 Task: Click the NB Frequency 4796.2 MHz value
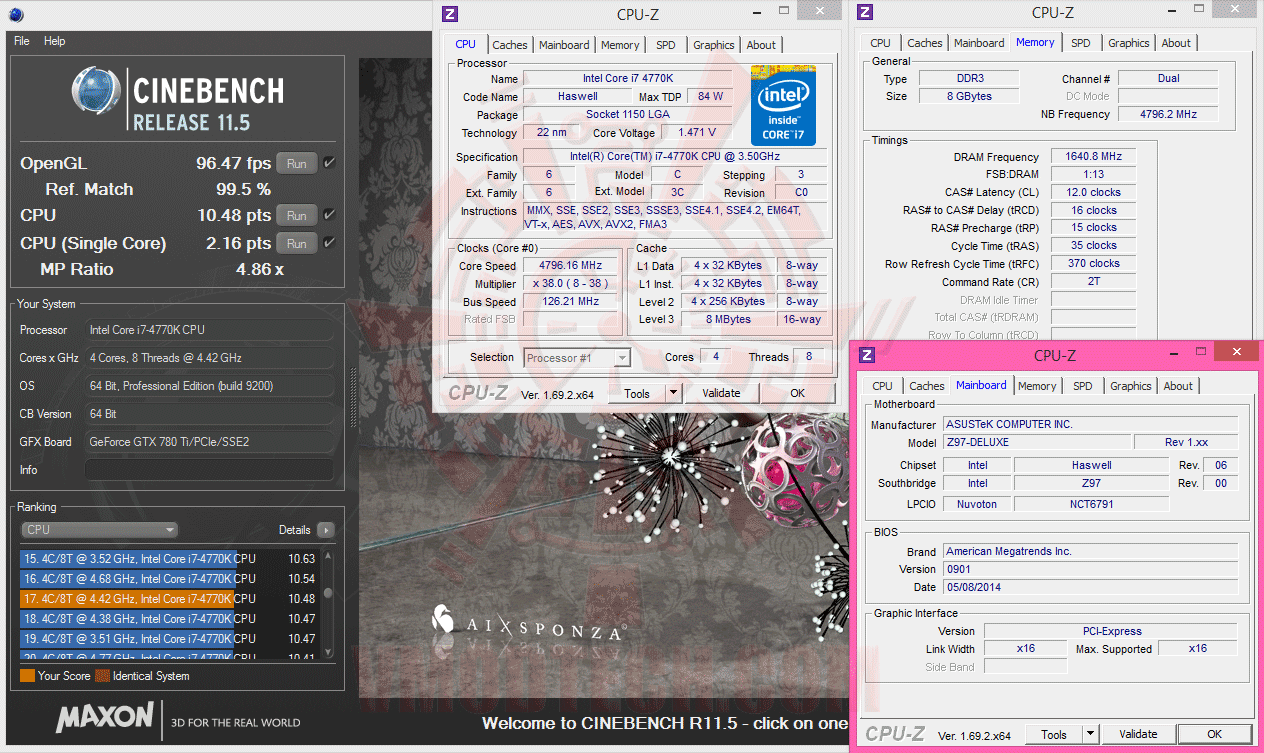pos(1168,114)
